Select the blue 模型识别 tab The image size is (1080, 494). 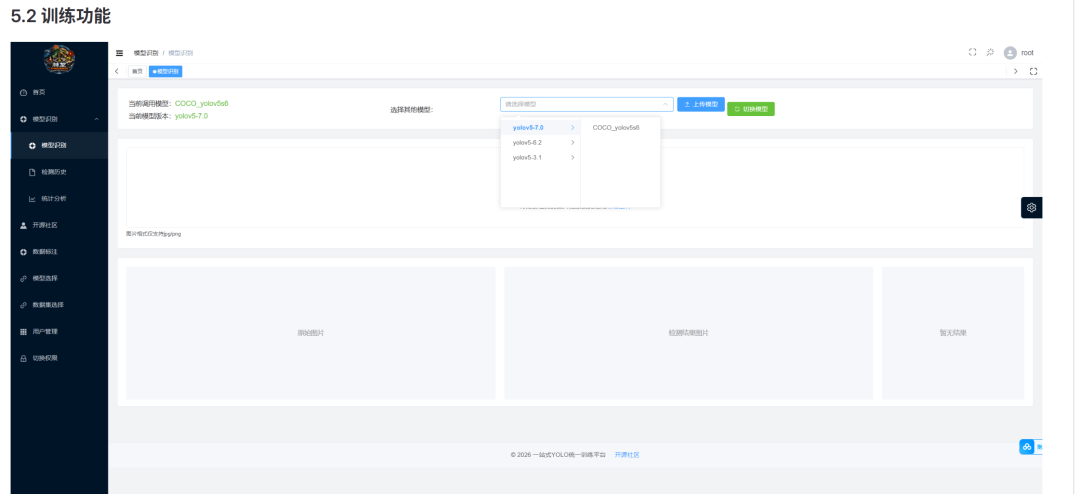pyautogui.click(x=165, y=72)
